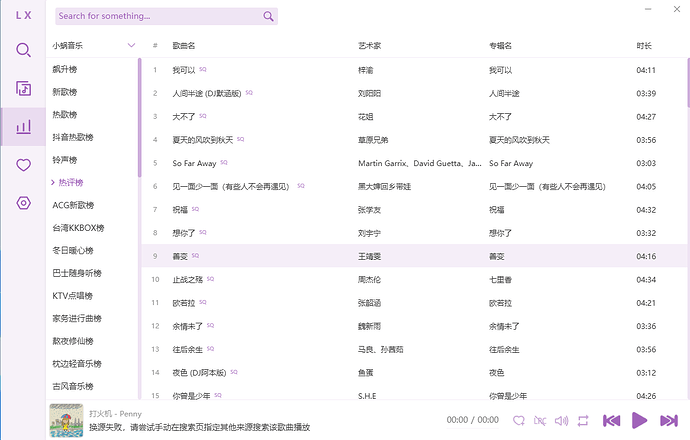
Task: Open the favorites heart icon in sidebar
Action: click(x=23, y=165)
